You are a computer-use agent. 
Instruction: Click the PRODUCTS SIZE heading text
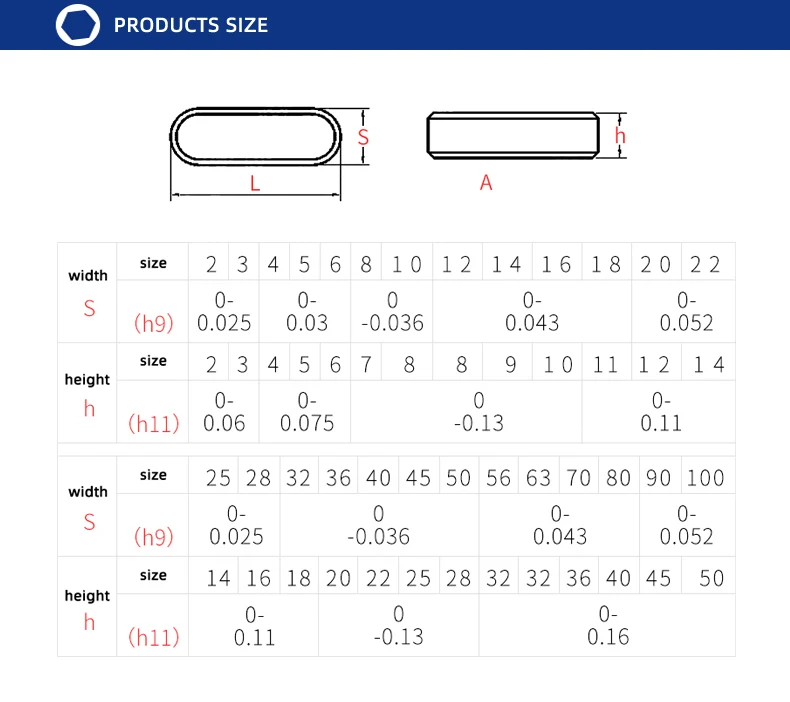[190, 25]
